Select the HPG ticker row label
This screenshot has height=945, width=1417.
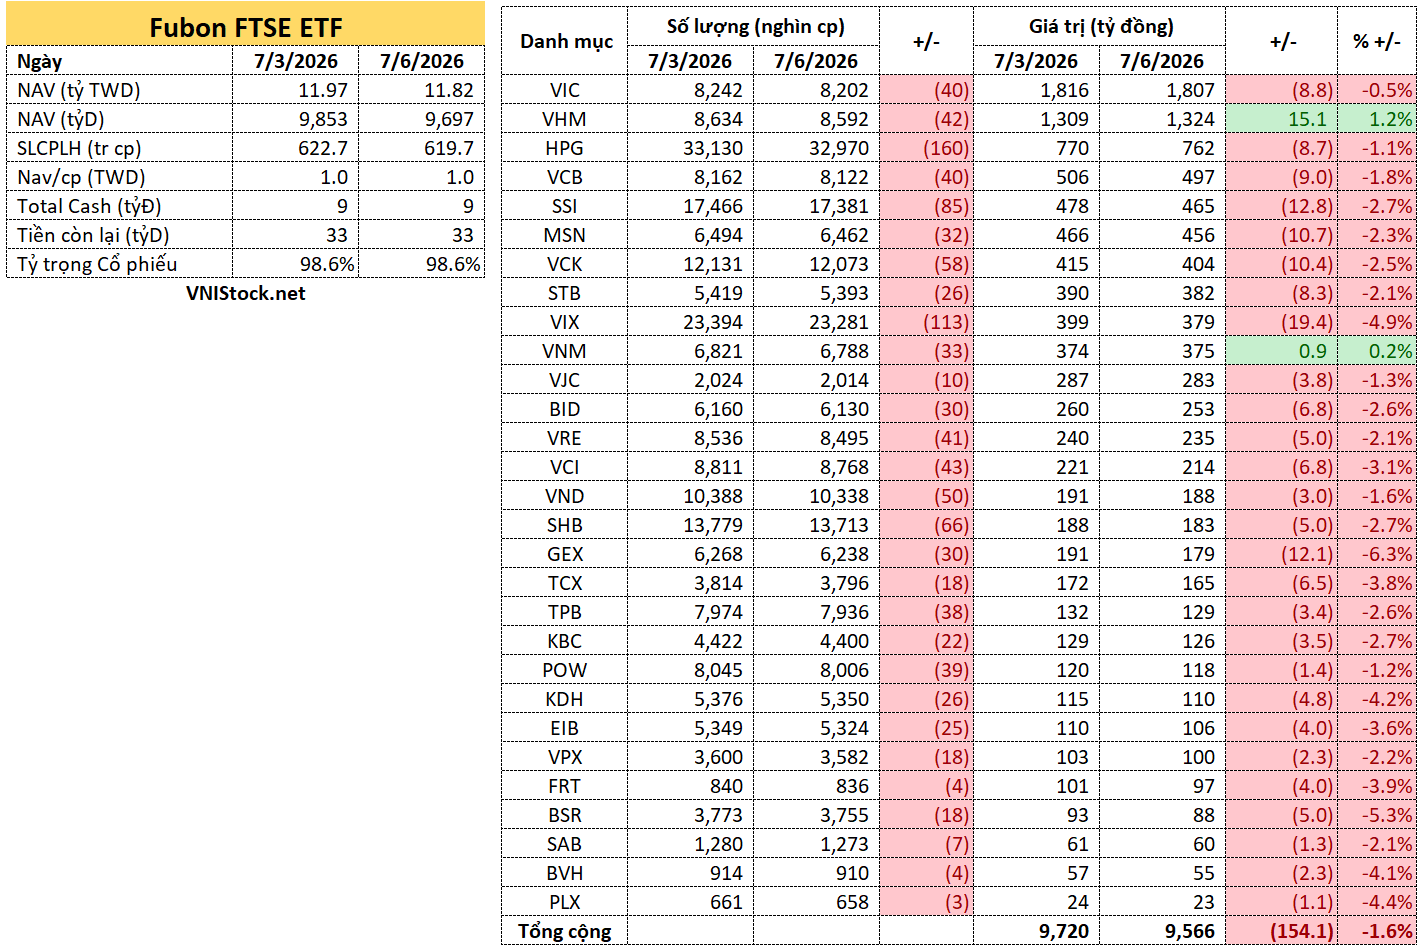(566, 148)
